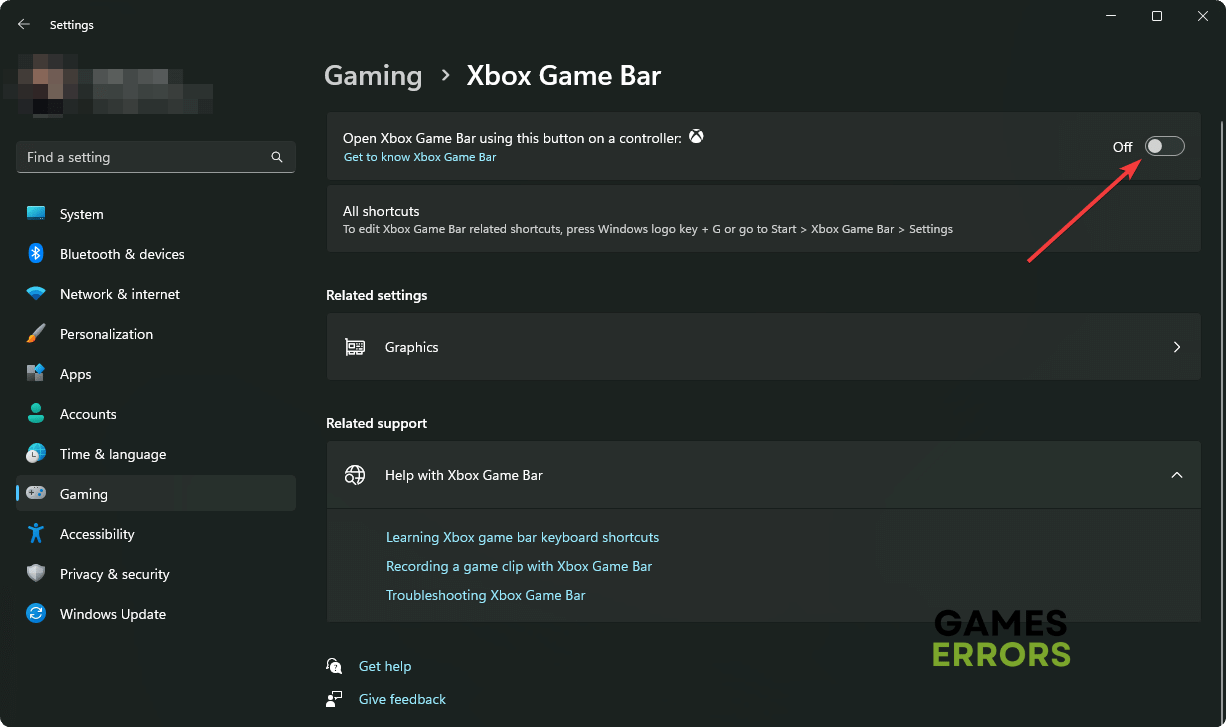This screenshot has width=1226, height=727.
Task: Open the Get to know Xbox Game Bar link
Action: coord(420,157)
